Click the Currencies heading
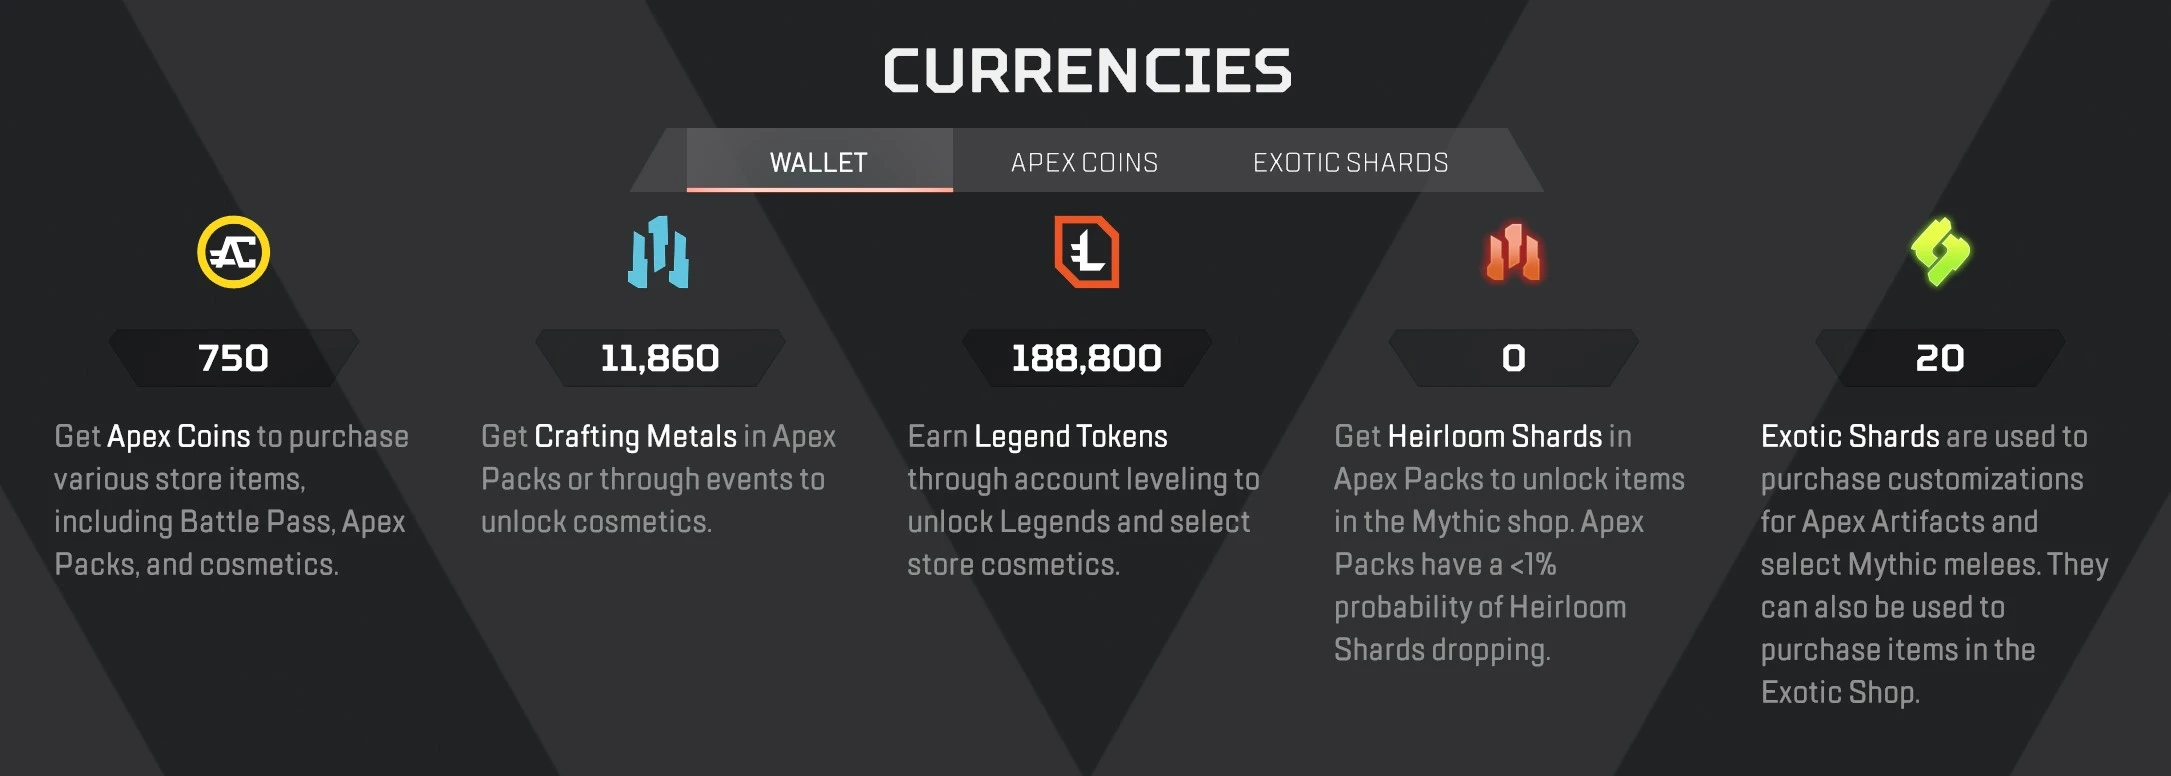2171x776 pixels. point(1087,70)
